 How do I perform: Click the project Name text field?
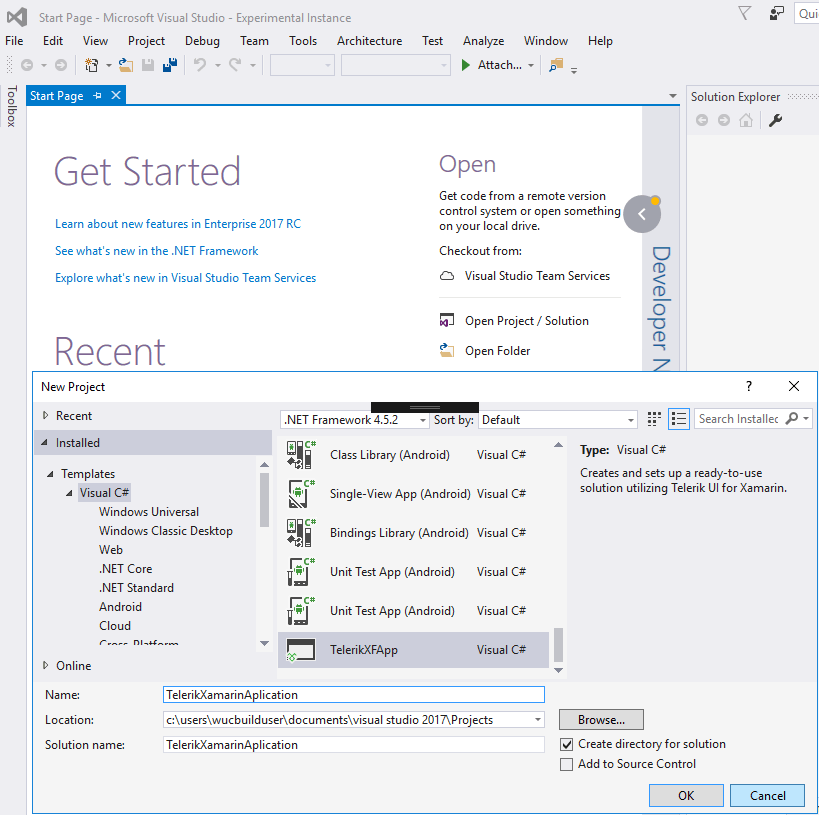click(x=354, y=694)
